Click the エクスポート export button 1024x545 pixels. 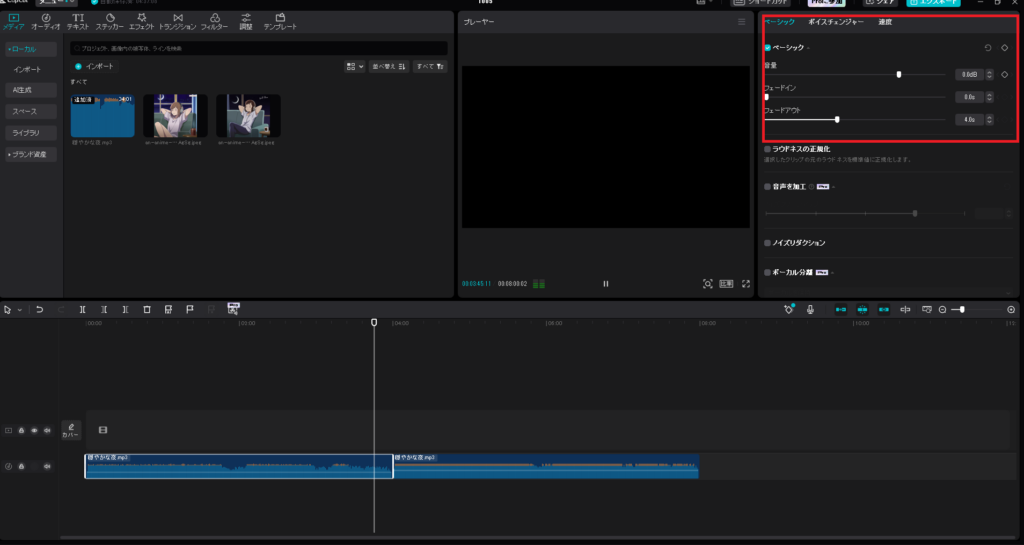coord(933,3)
